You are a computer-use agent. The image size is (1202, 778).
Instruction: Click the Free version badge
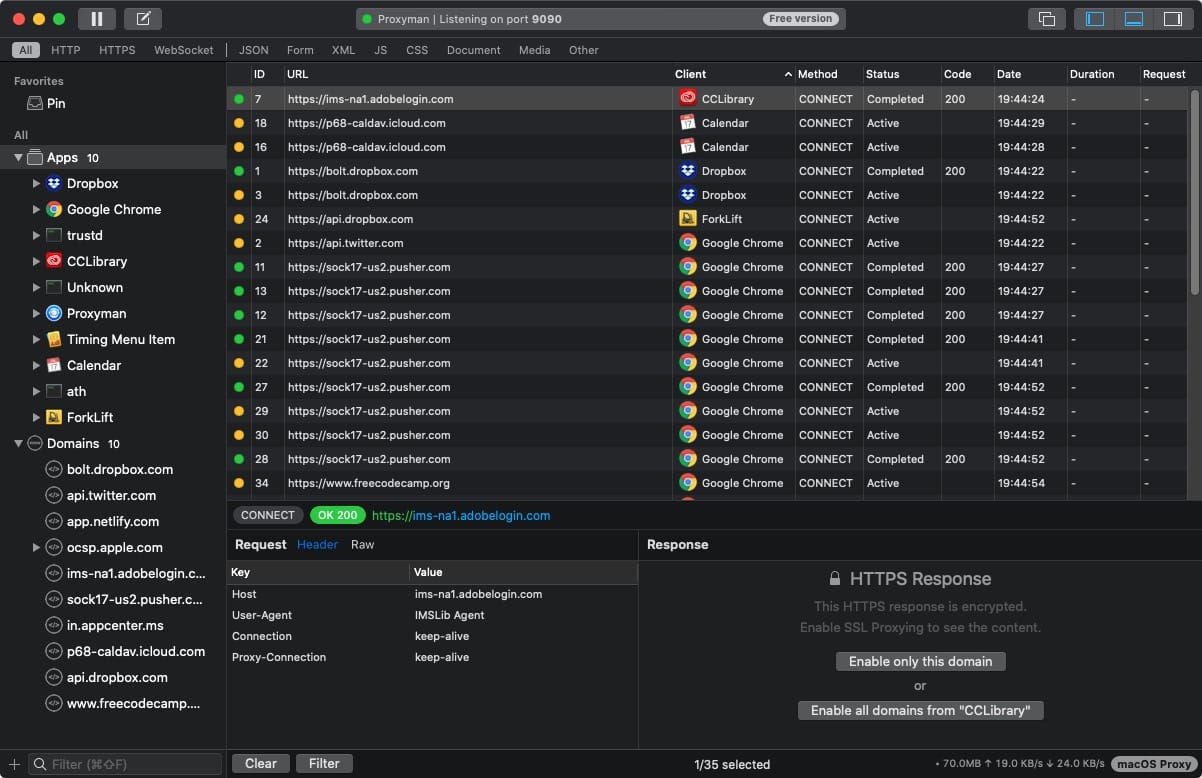800,19
